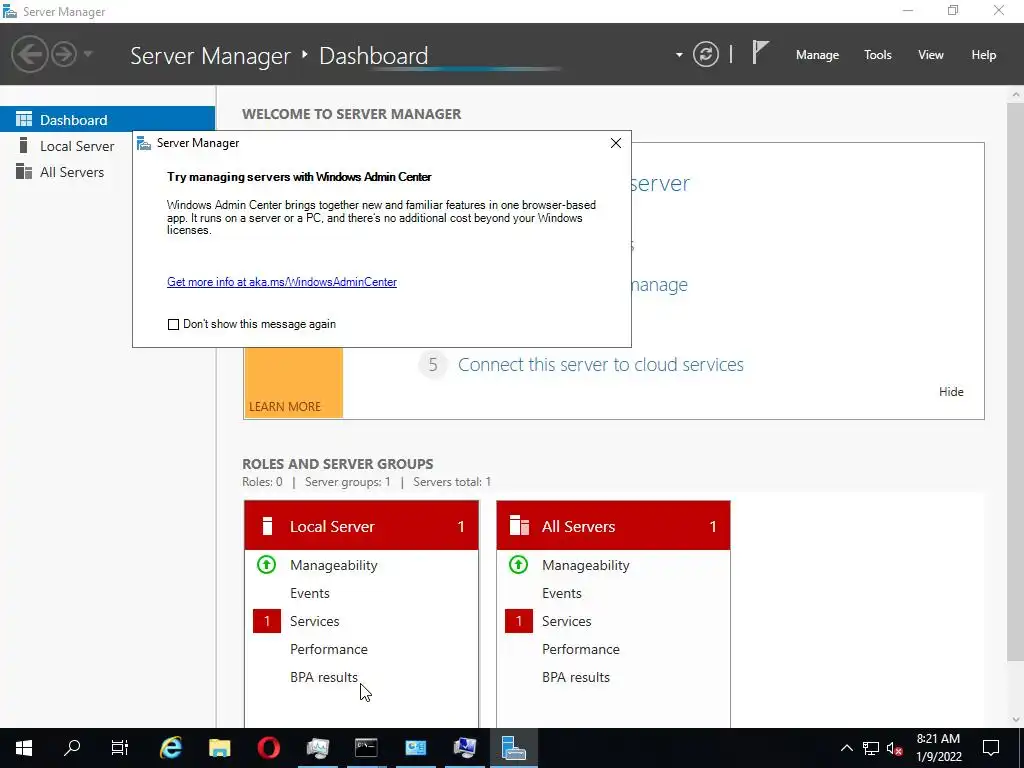Click Performance in the All Servers tile
This screenshot has height=768, width=1024.
tap(581, 649)
